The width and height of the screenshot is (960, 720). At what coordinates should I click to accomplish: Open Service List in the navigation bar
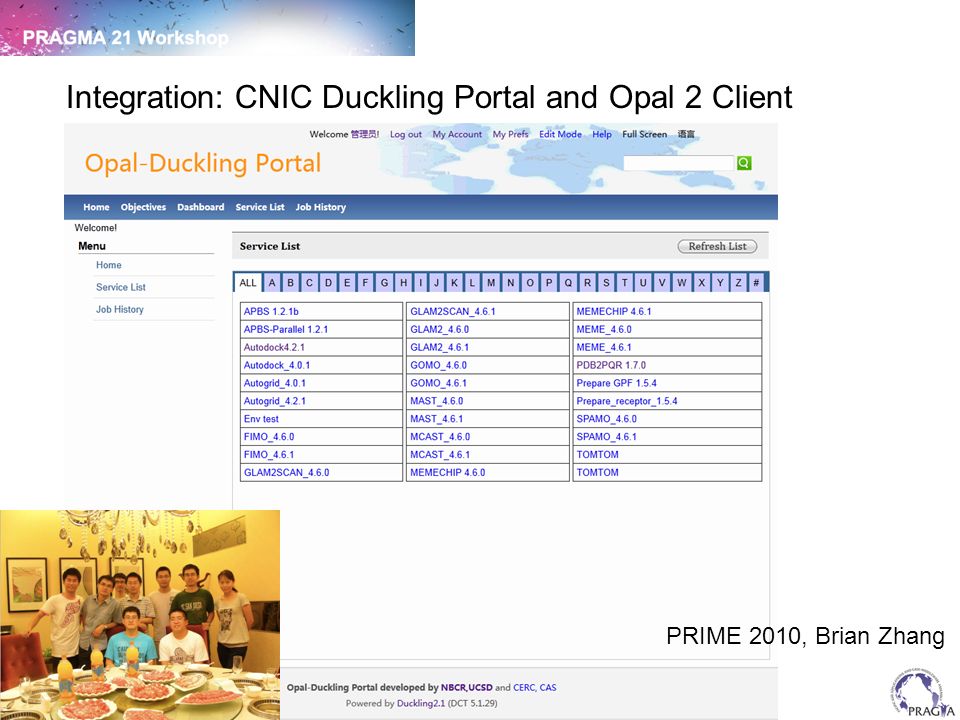[x=260, y=207]
